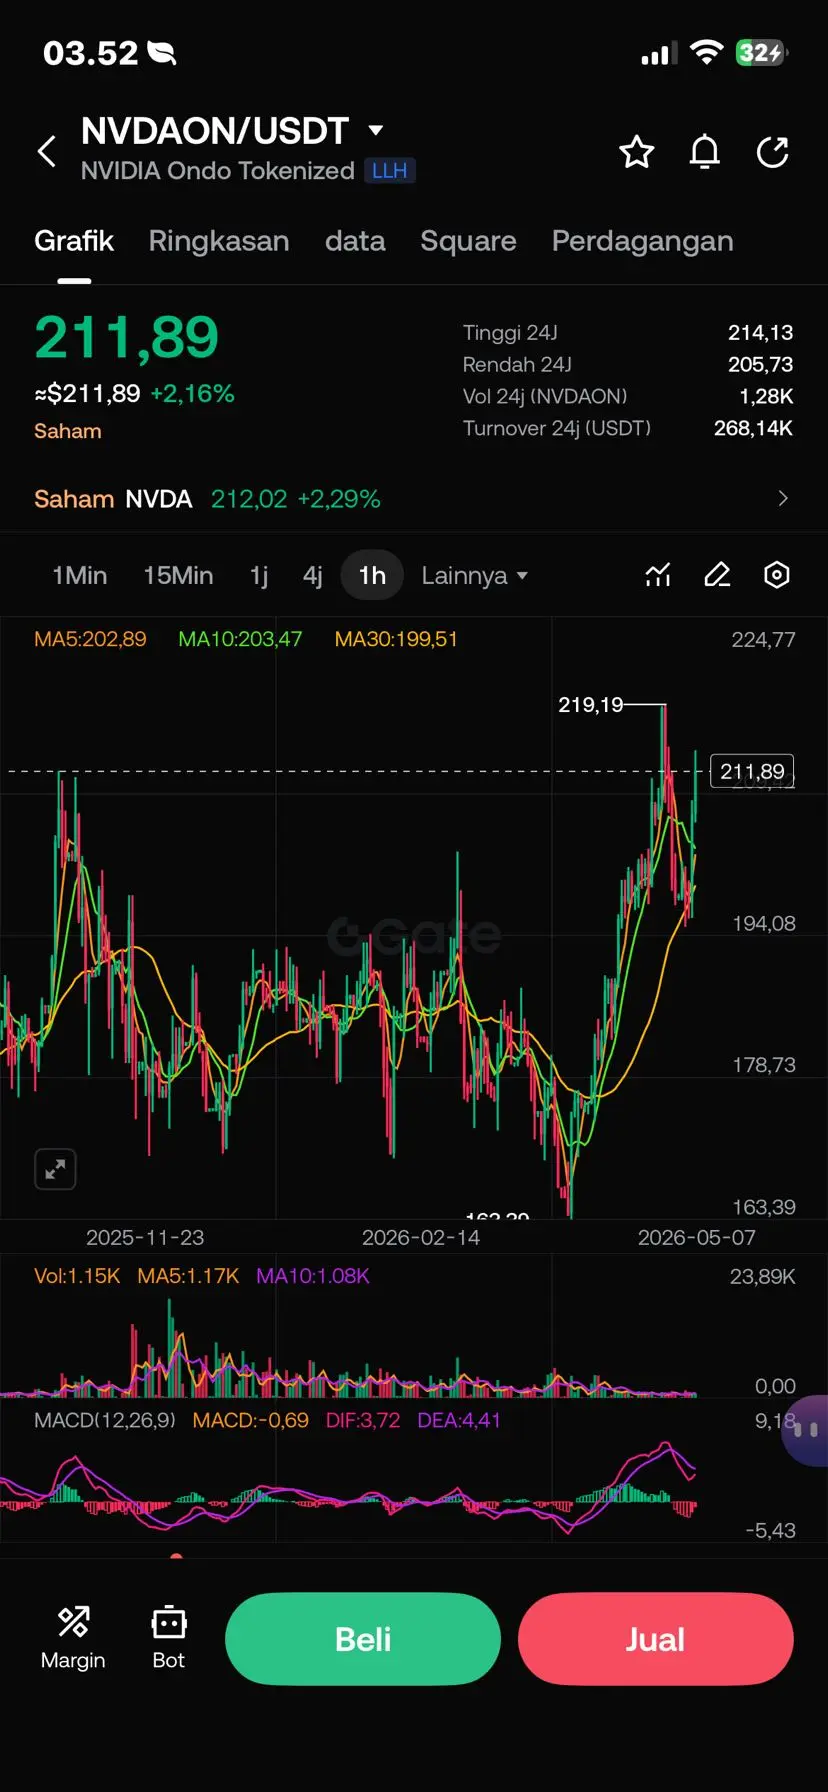Expand Saham NVDA row chevron
The height and width of the screenshot is (1792, 828).
(783, 498)
